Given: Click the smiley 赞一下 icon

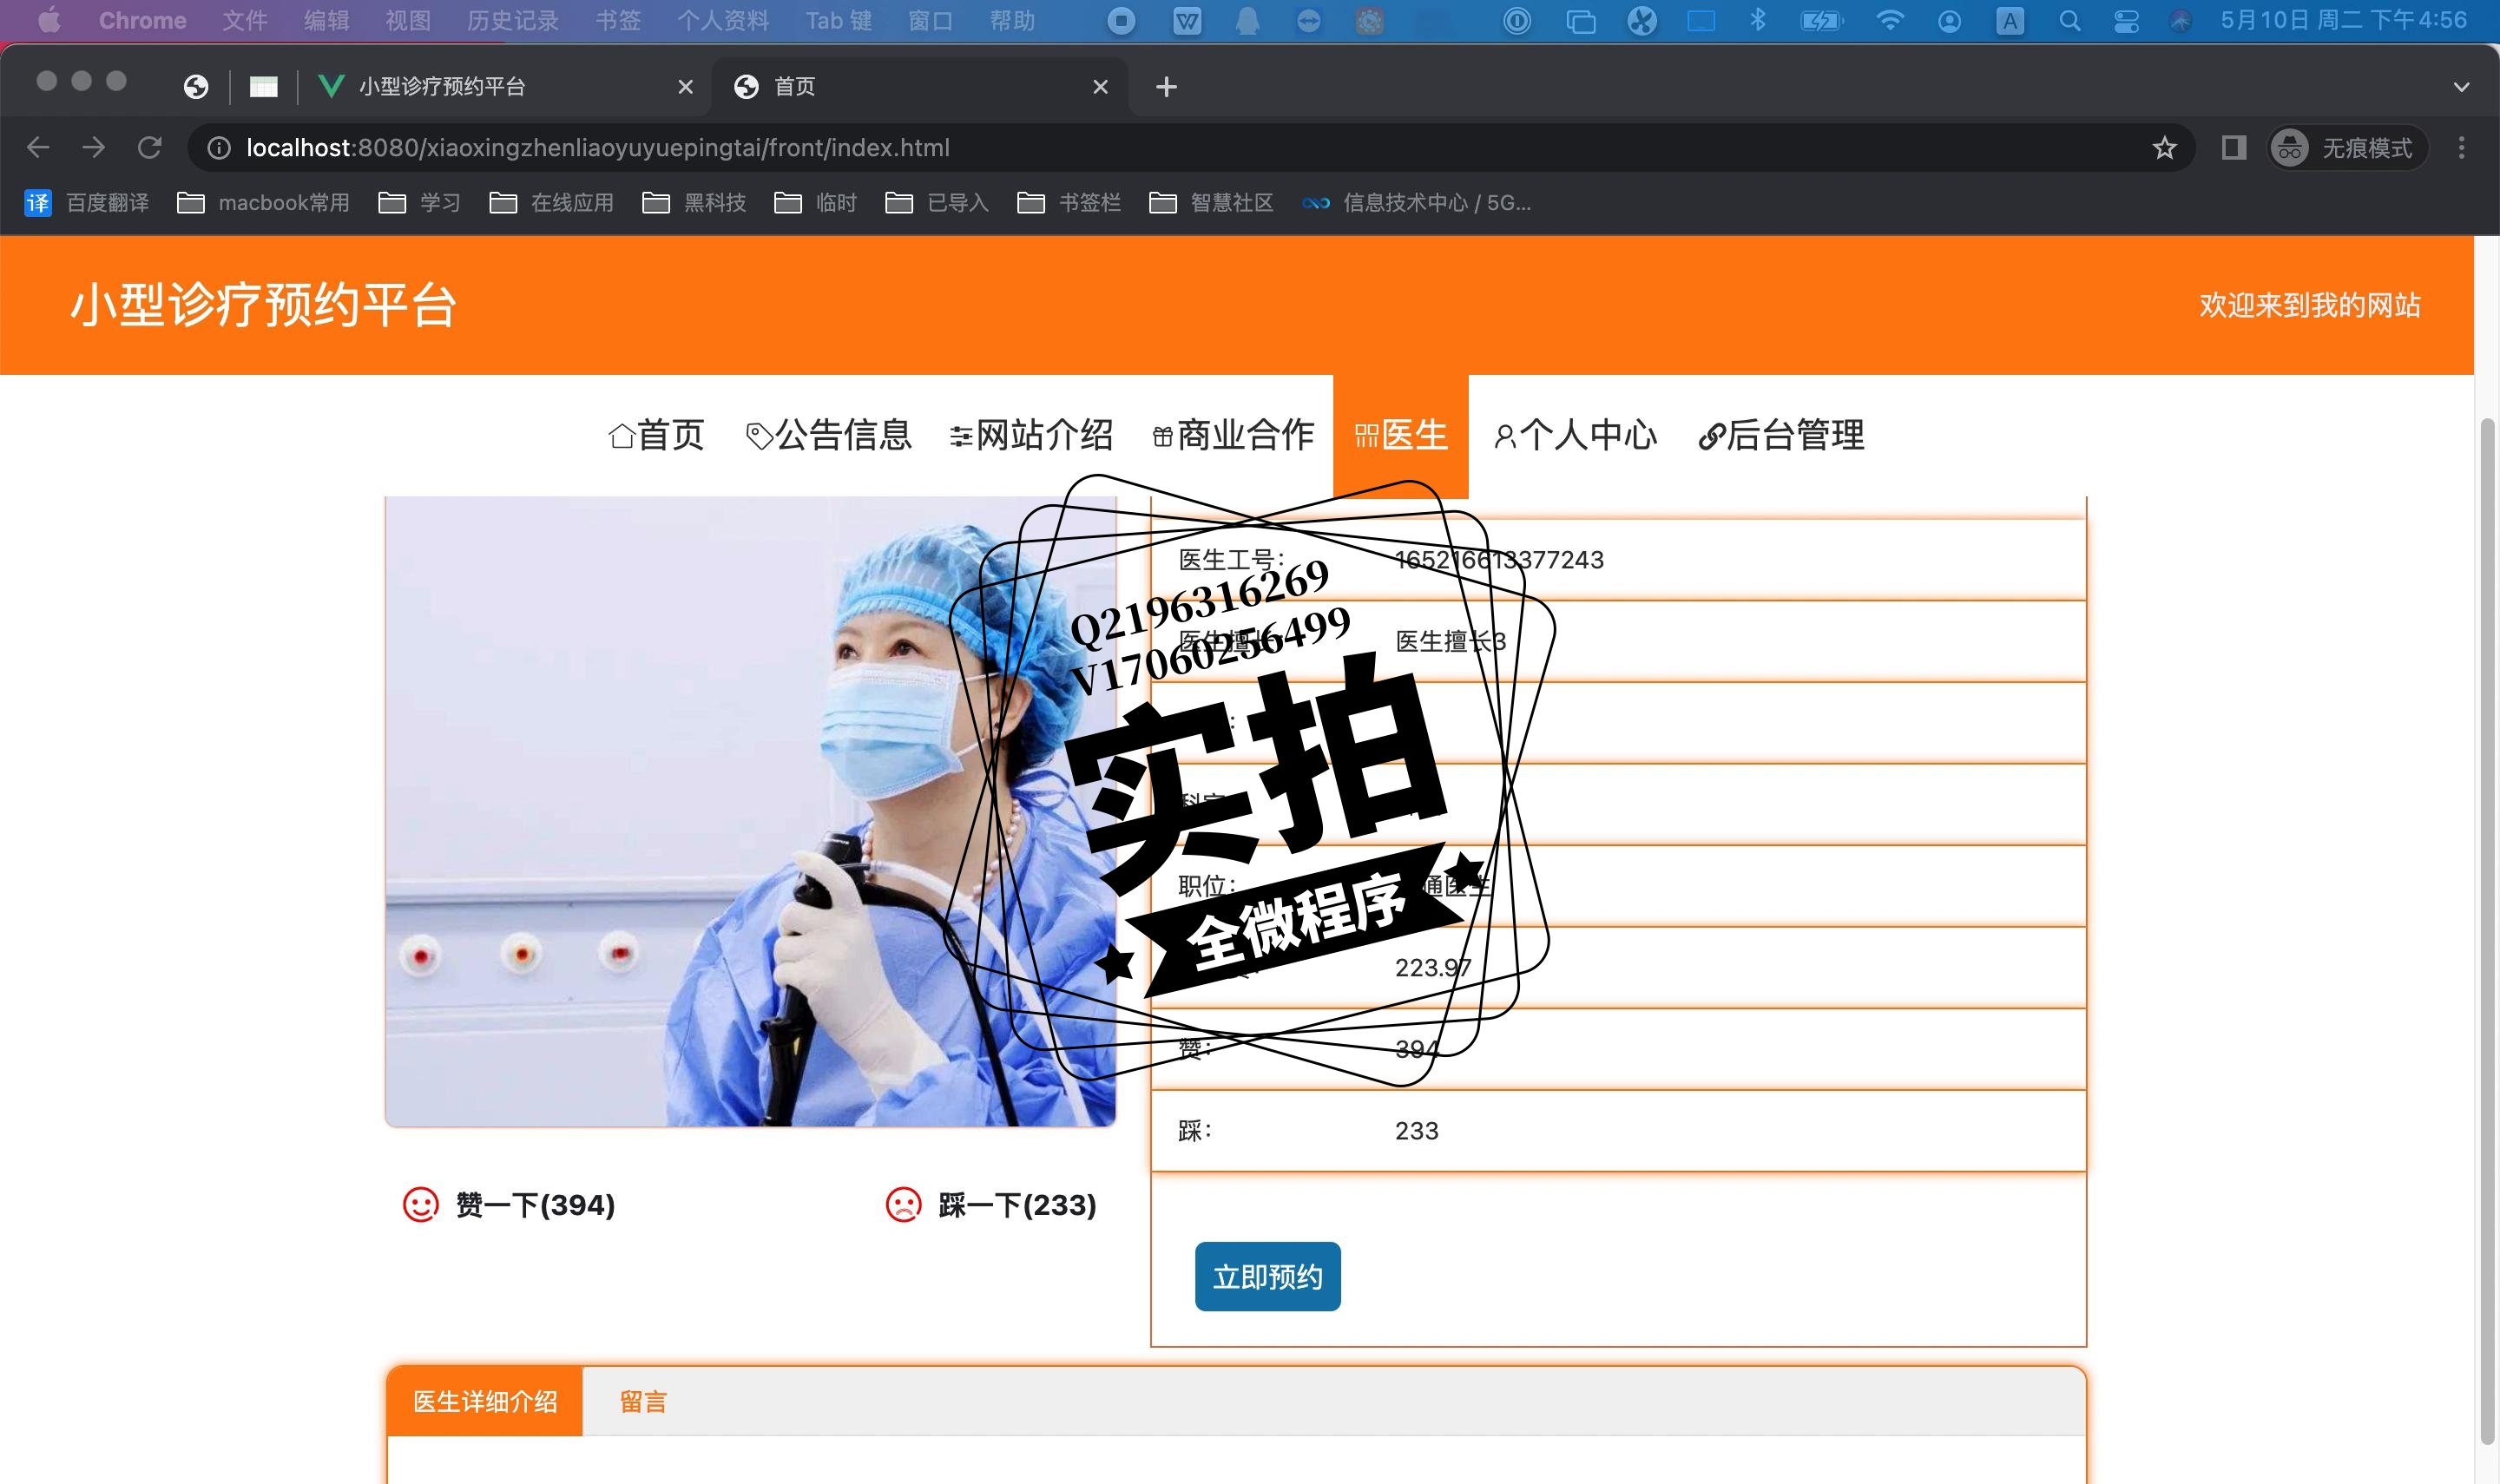Looking at the screenshot, I should tap(420, 1204).
